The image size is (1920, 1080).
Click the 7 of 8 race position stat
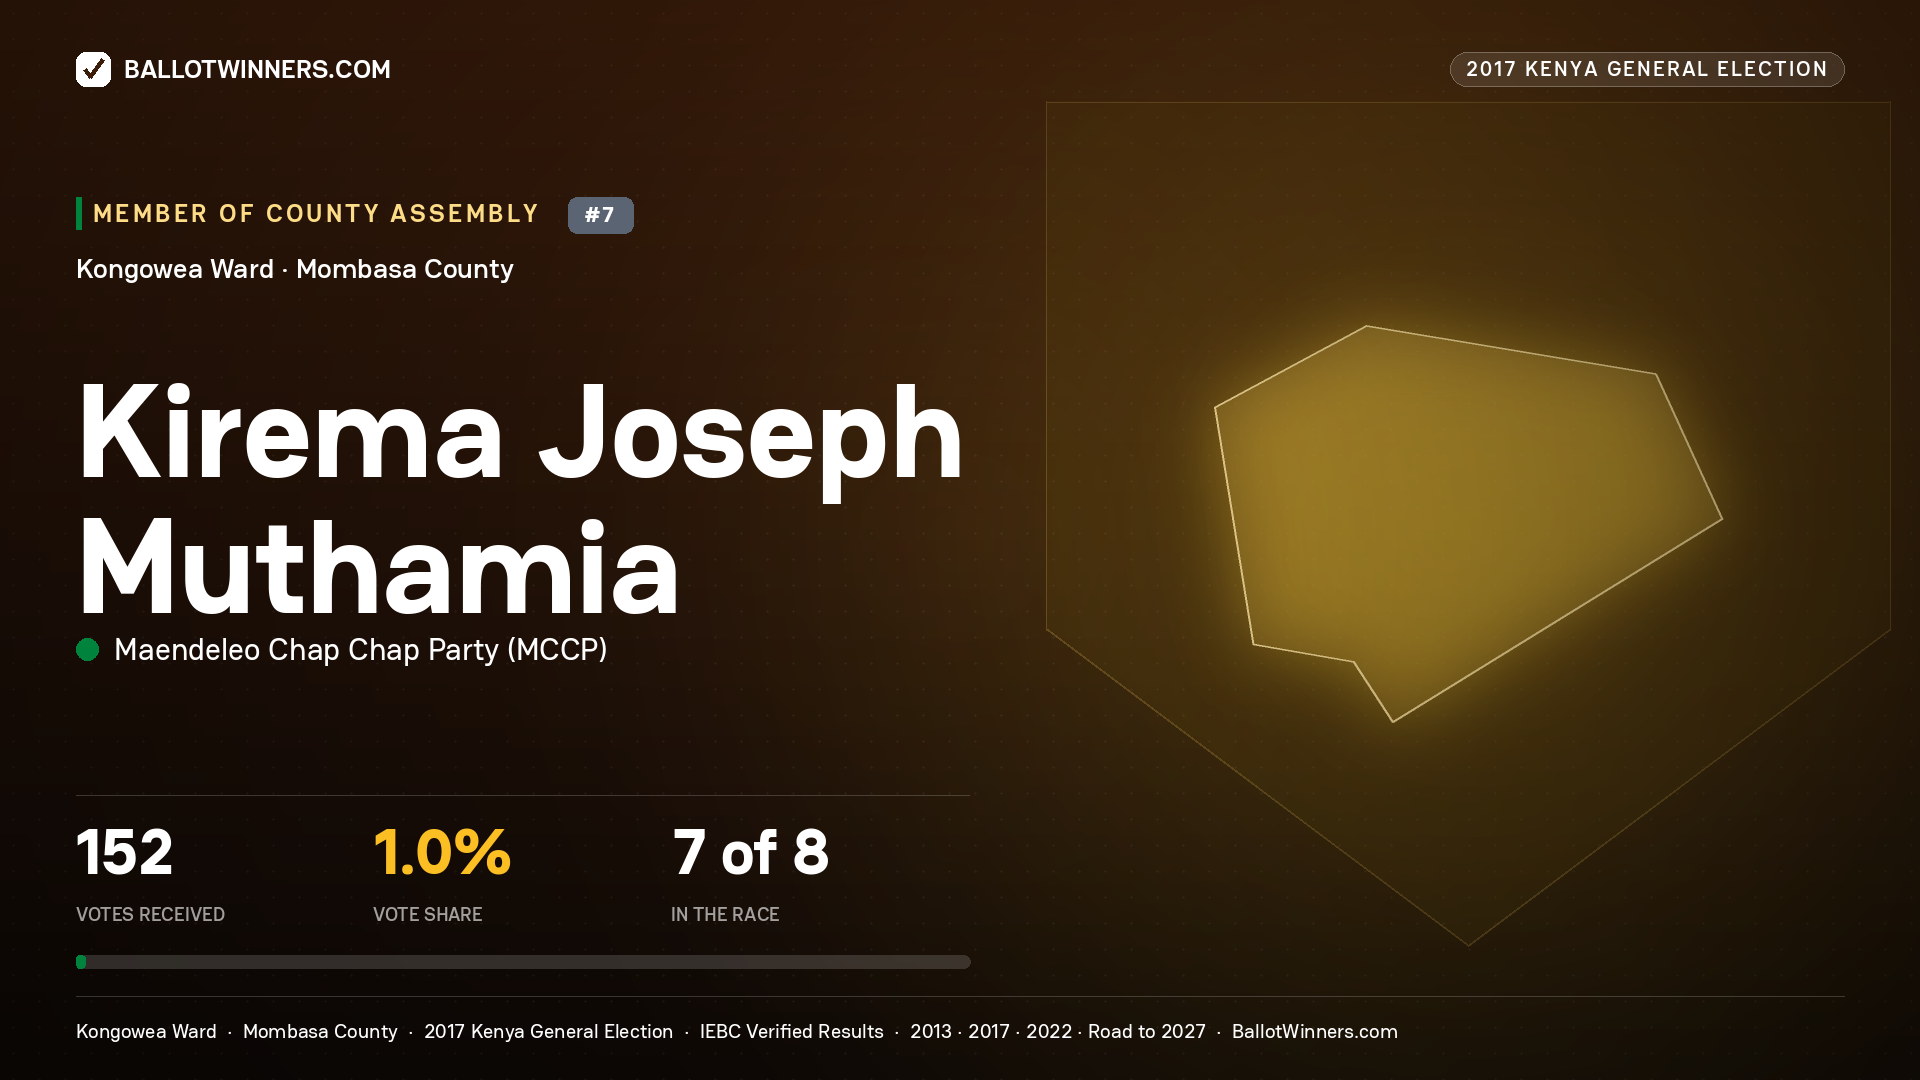click(750, 853)
